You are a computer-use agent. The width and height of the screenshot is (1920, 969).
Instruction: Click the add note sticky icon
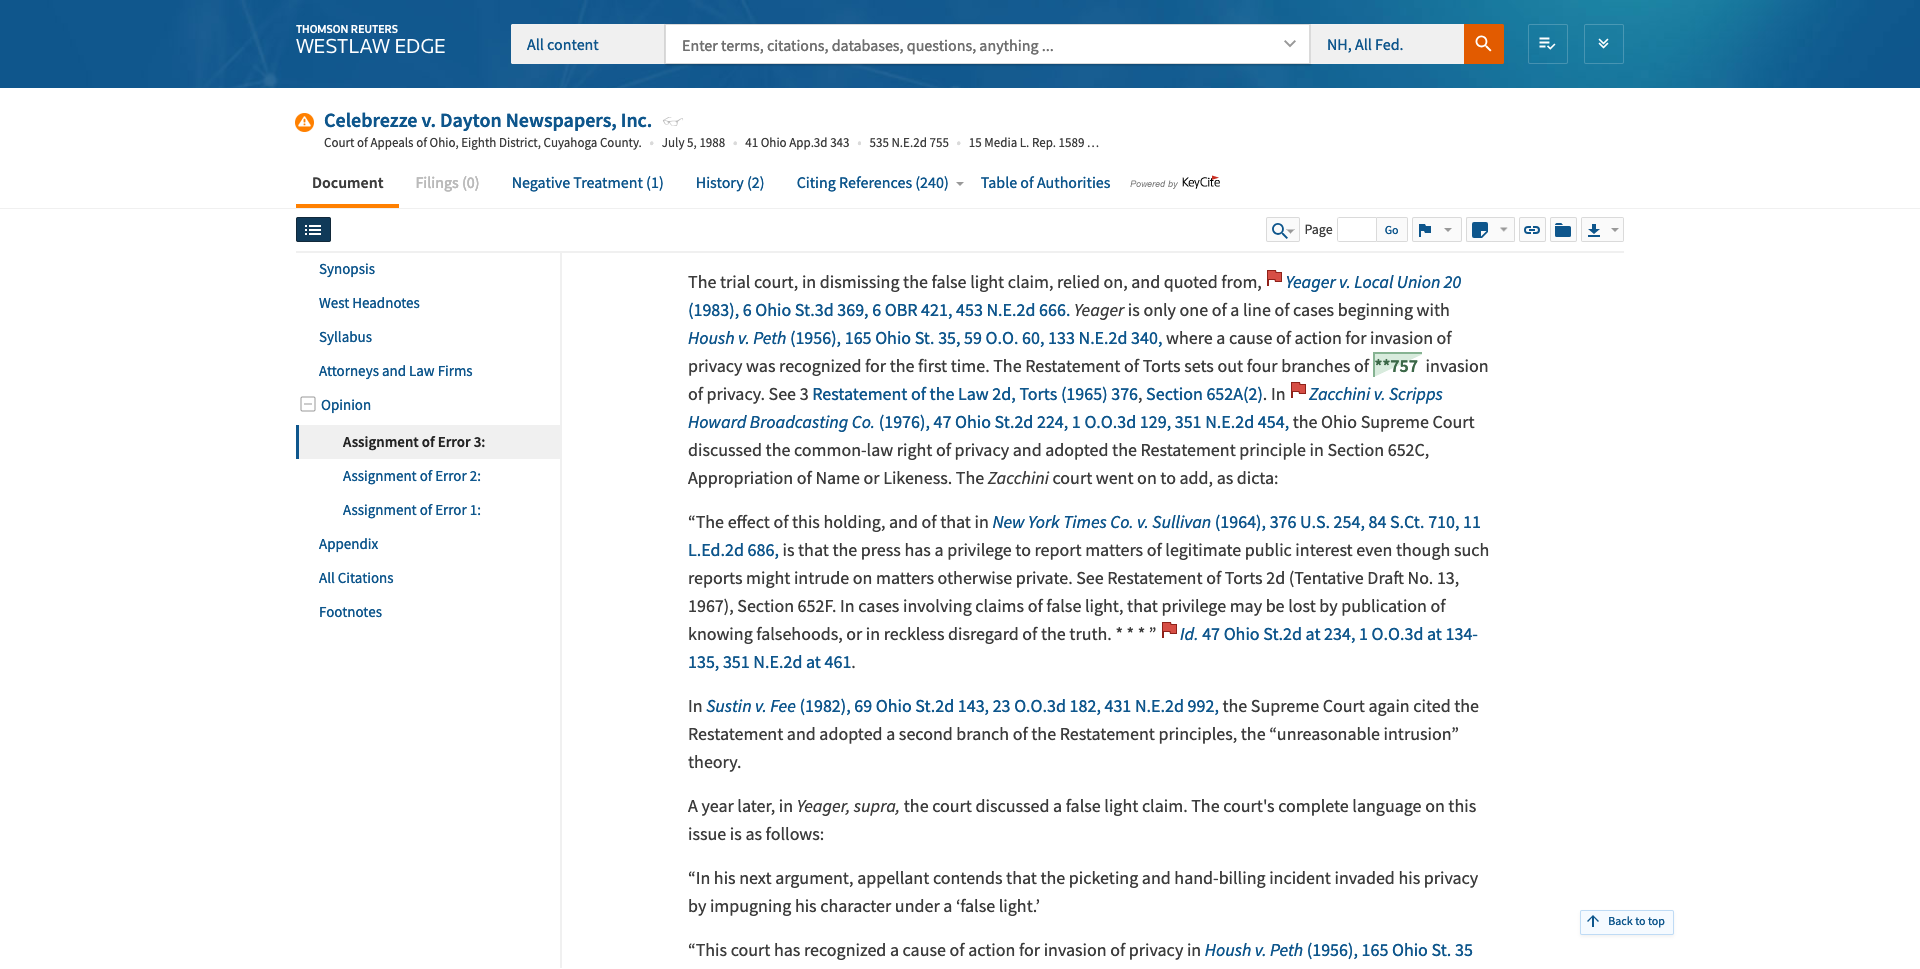click(x=1480, y=230)
